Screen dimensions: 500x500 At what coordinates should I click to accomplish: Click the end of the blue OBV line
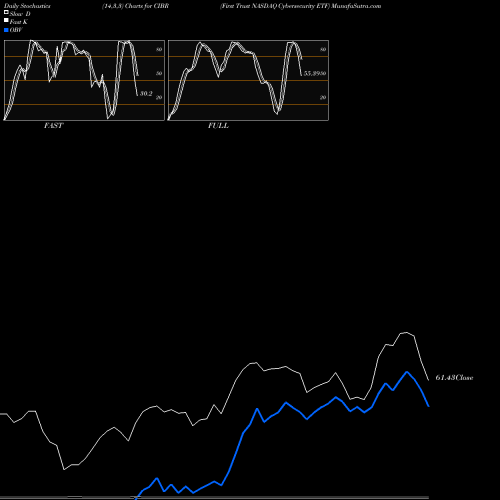coord(429,406)
